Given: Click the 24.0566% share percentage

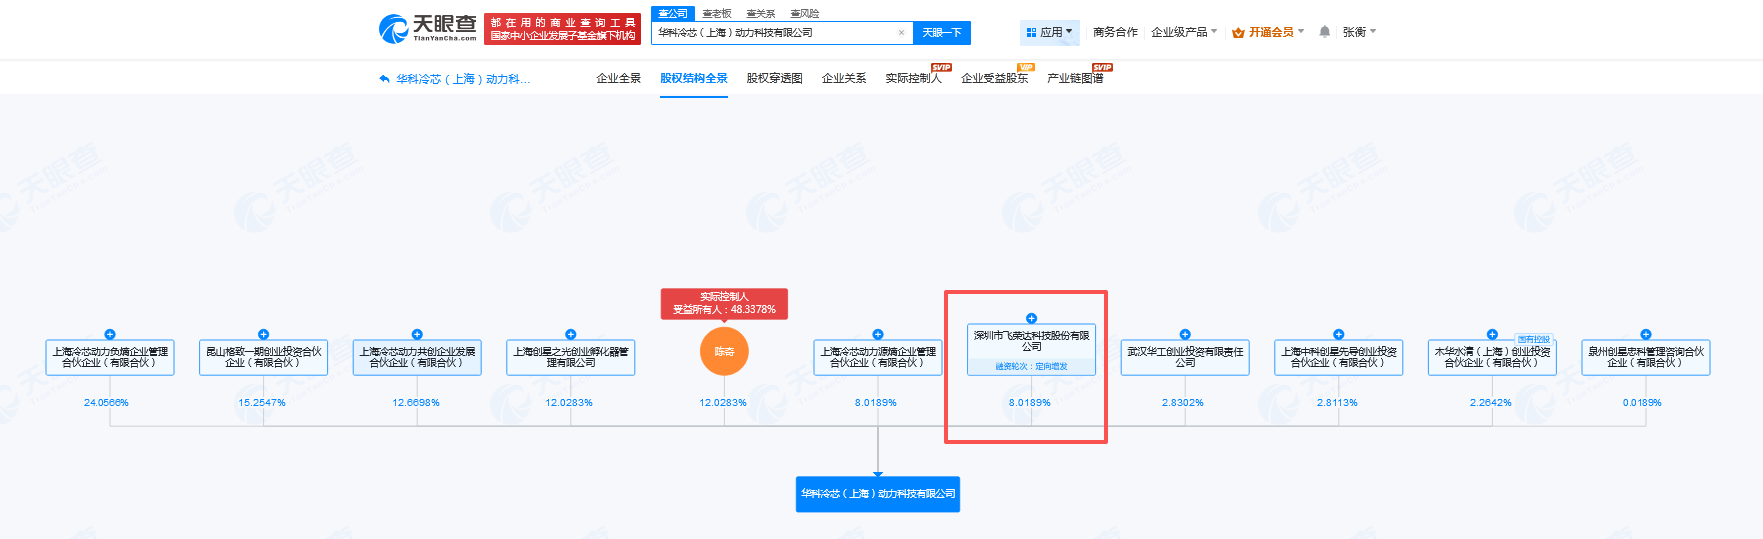Looking at the screenshot, I should (x=106, y=403).
